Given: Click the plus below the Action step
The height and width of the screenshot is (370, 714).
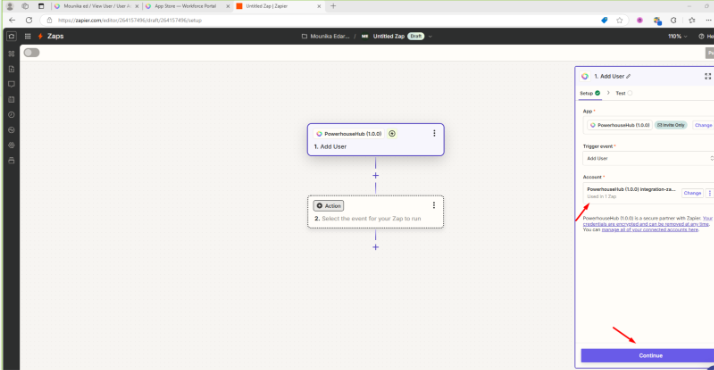Looking at the screenshot, I should click(x=375, y=247).
